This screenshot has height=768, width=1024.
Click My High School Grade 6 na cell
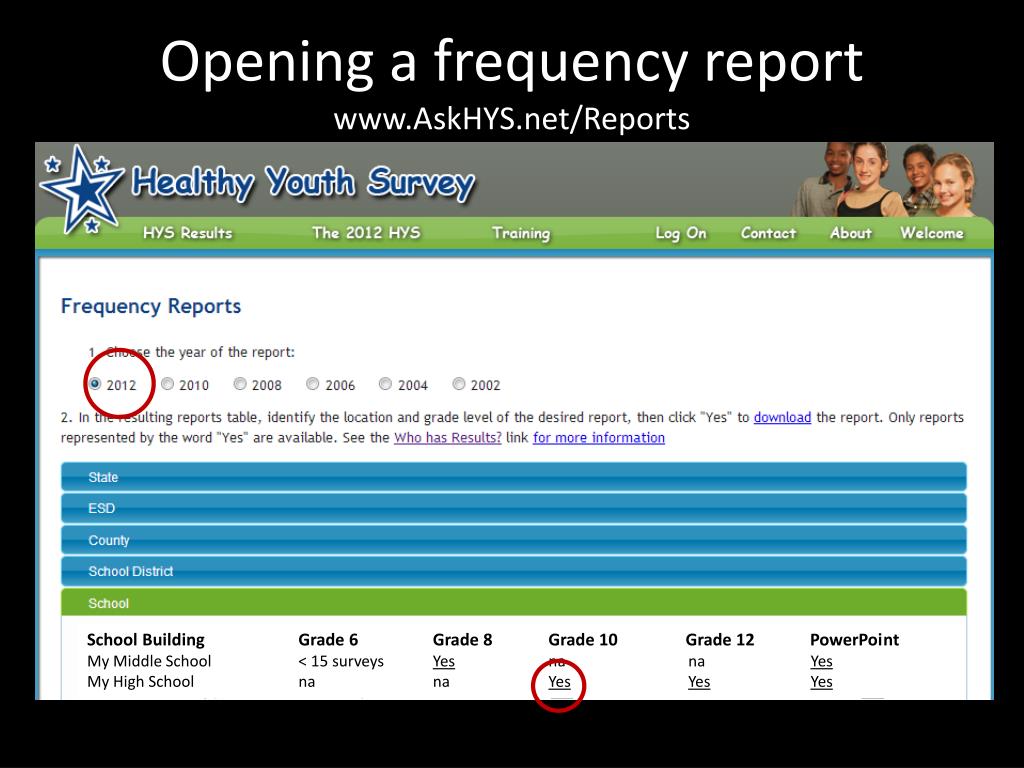tap(306, 682)
